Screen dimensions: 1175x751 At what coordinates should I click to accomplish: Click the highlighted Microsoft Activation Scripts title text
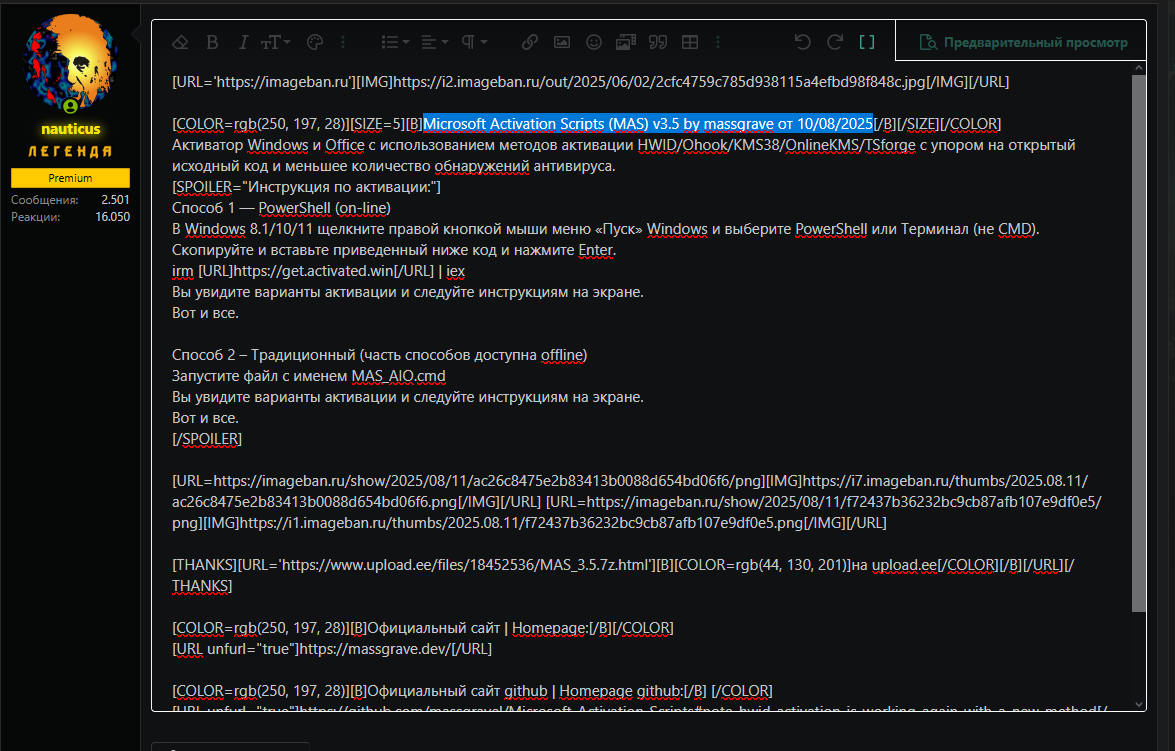tap(648, 124)
